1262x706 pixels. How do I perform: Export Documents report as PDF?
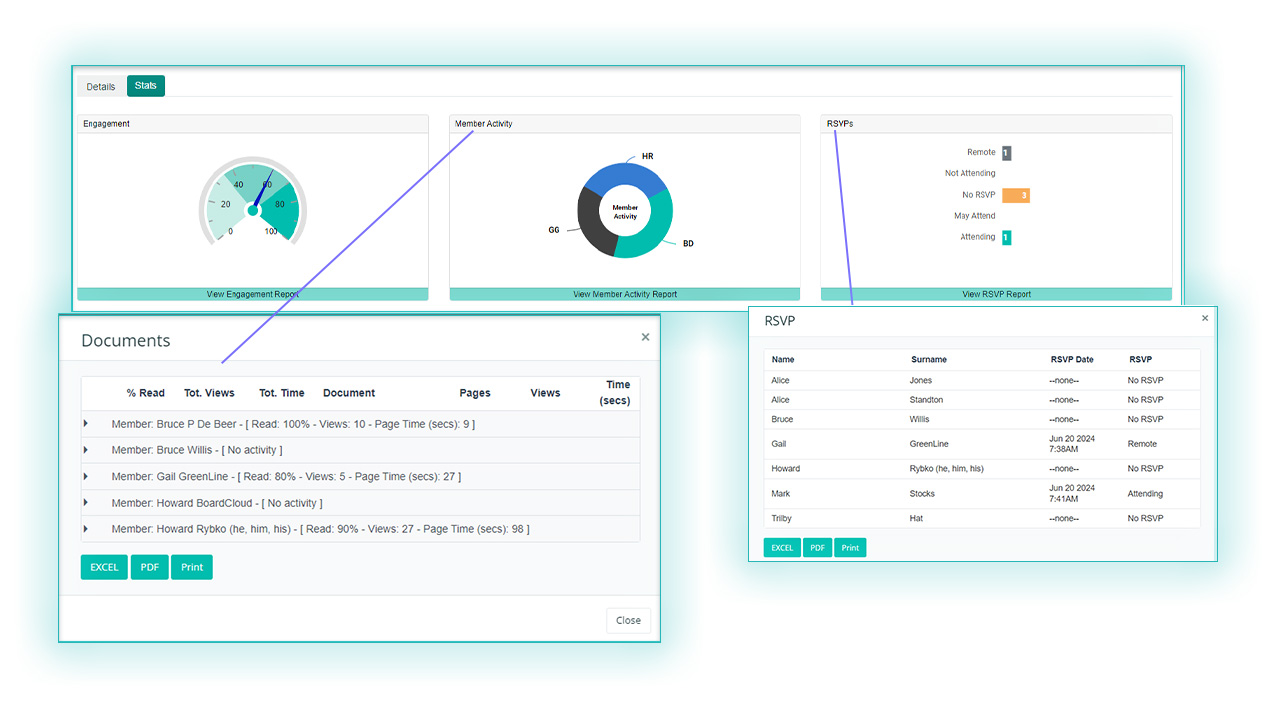(x=149, y=567)
